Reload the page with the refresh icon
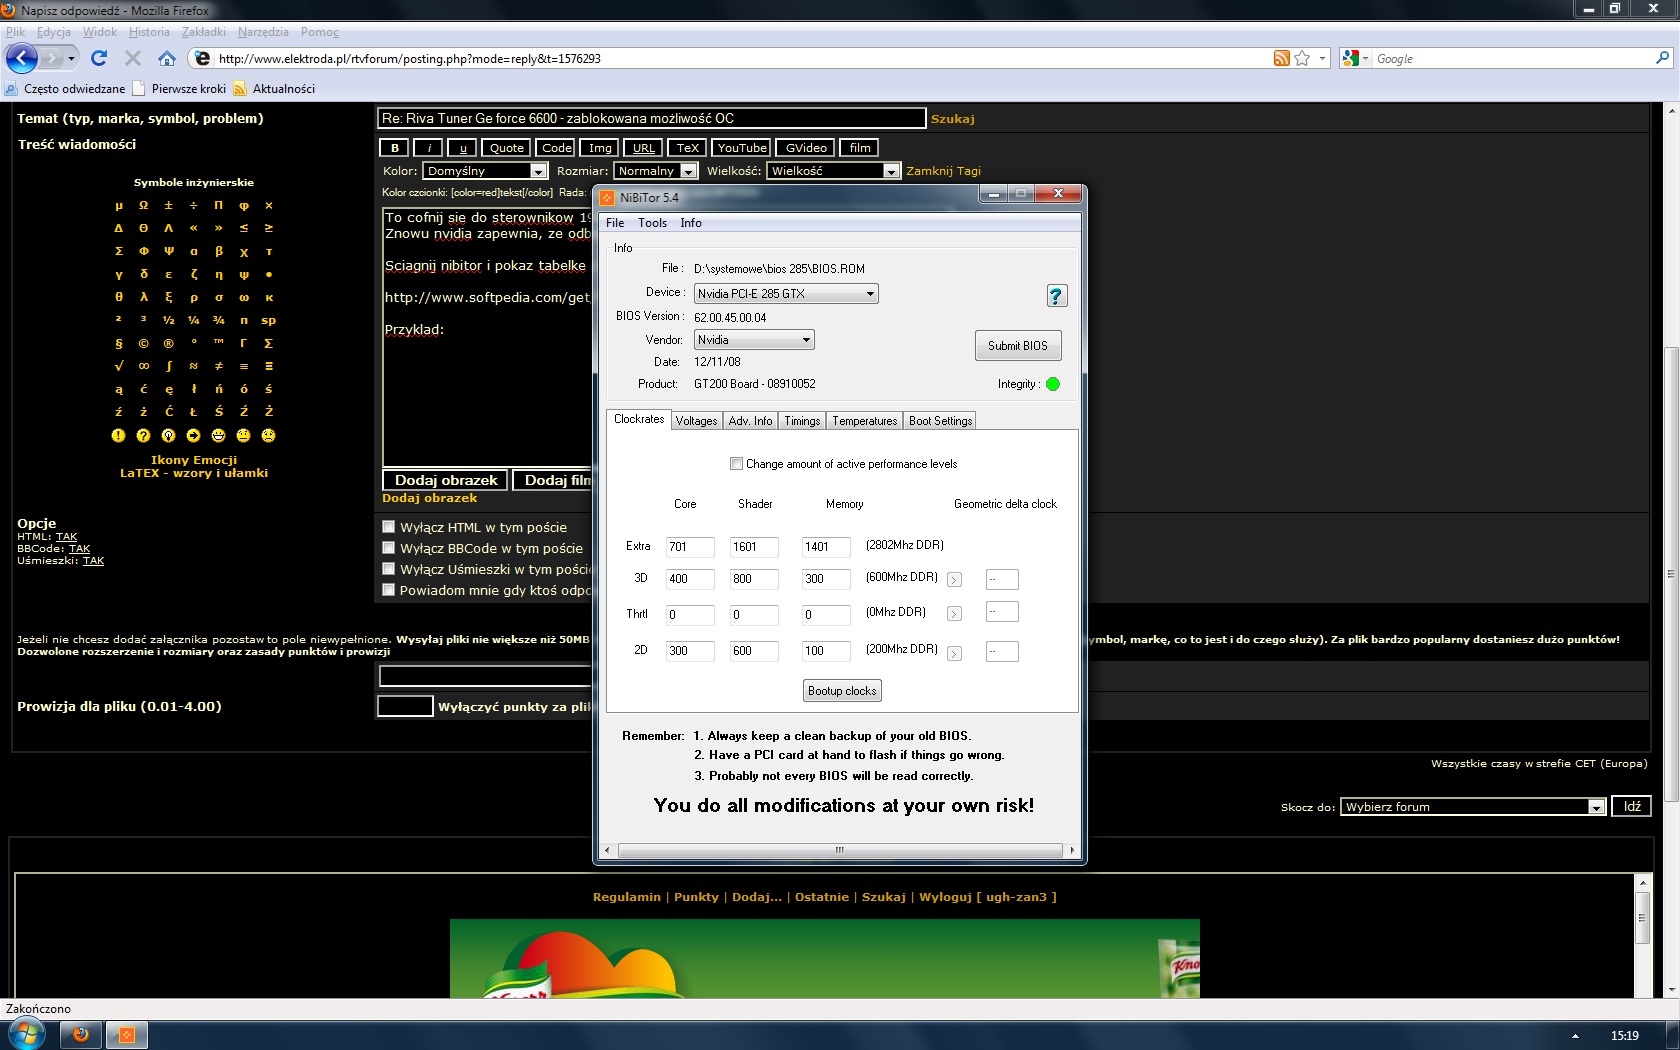The image size is (1680, 1050). pyautogui.click(x=99, y=59)
